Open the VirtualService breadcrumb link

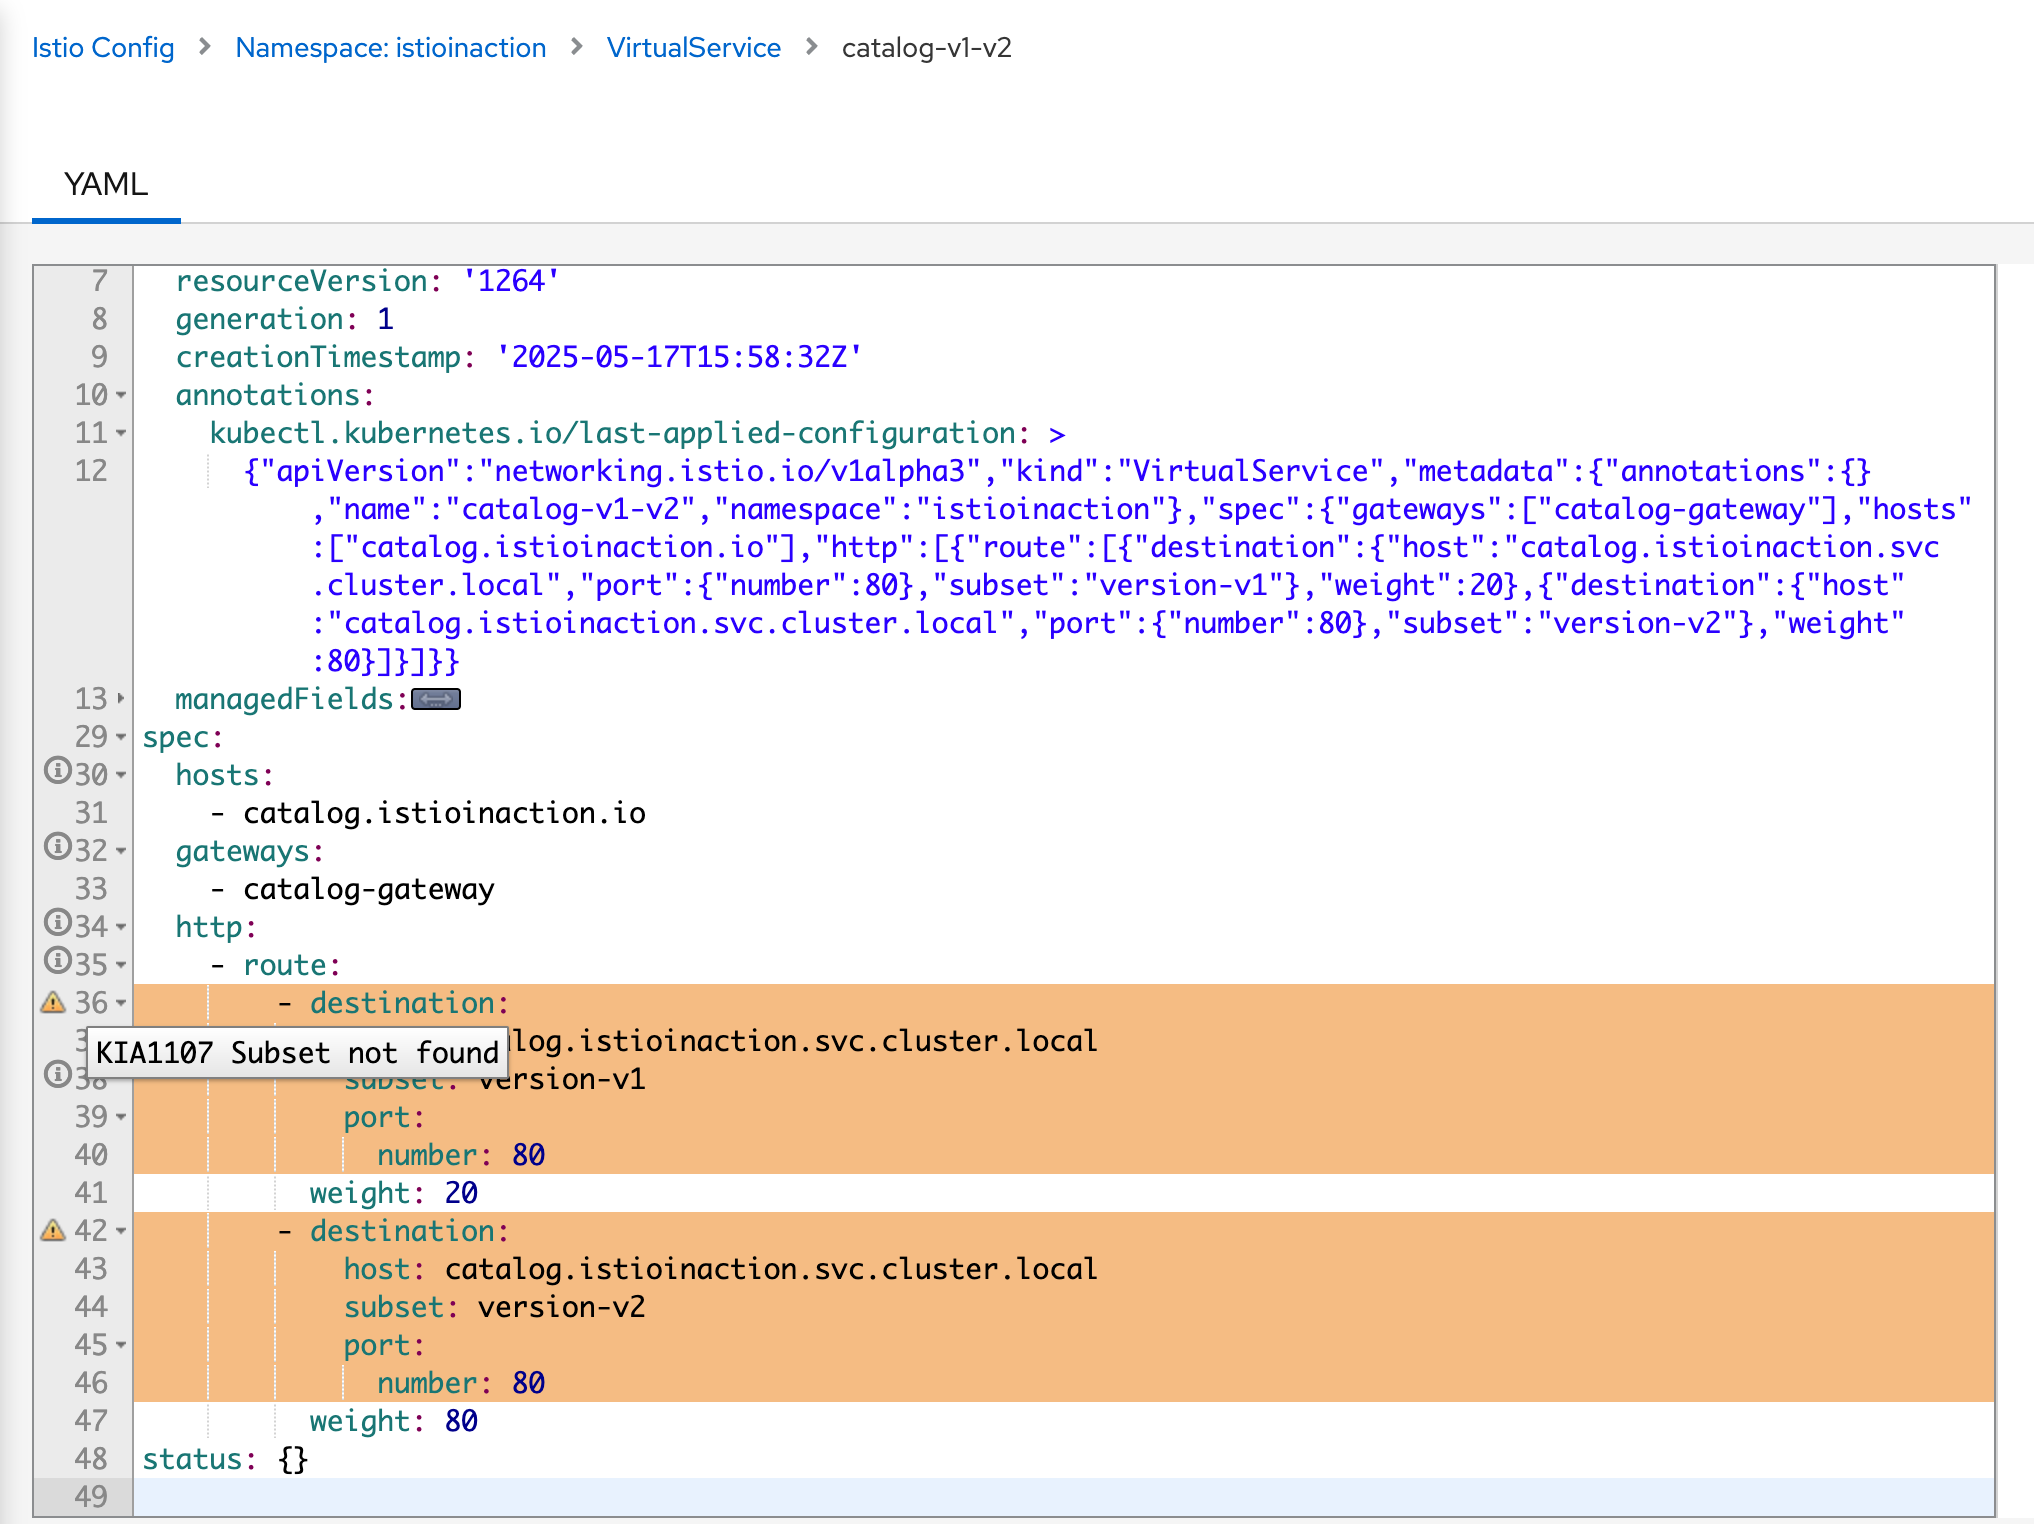click(693, 48)
